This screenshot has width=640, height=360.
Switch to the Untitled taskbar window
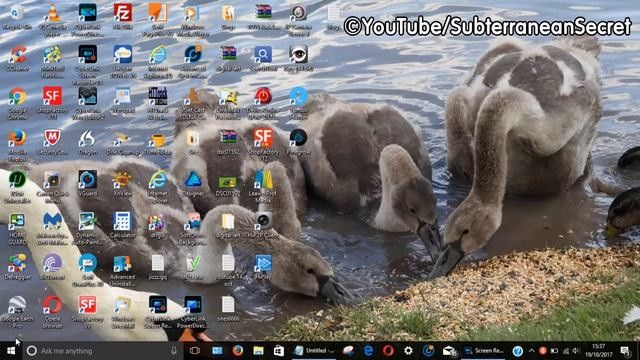click(x=315, y=351)
